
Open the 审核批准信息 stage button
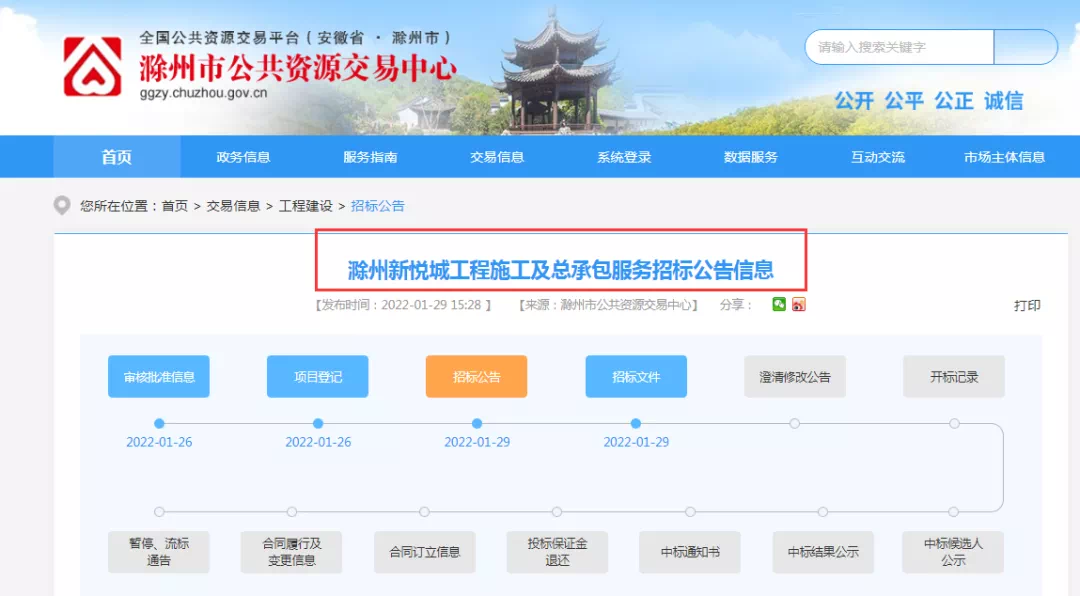click(x=158, y=376)
